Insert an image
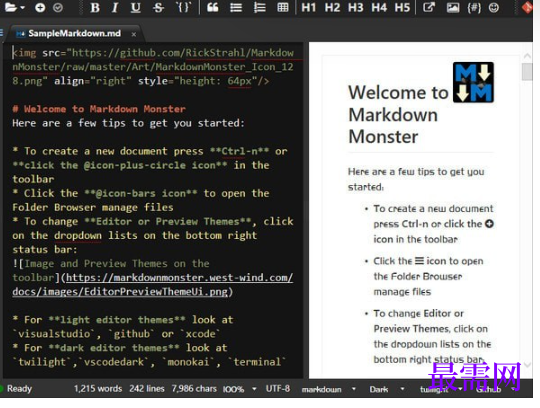This screenshot has width=540, height=408. [x=453, y=8]
